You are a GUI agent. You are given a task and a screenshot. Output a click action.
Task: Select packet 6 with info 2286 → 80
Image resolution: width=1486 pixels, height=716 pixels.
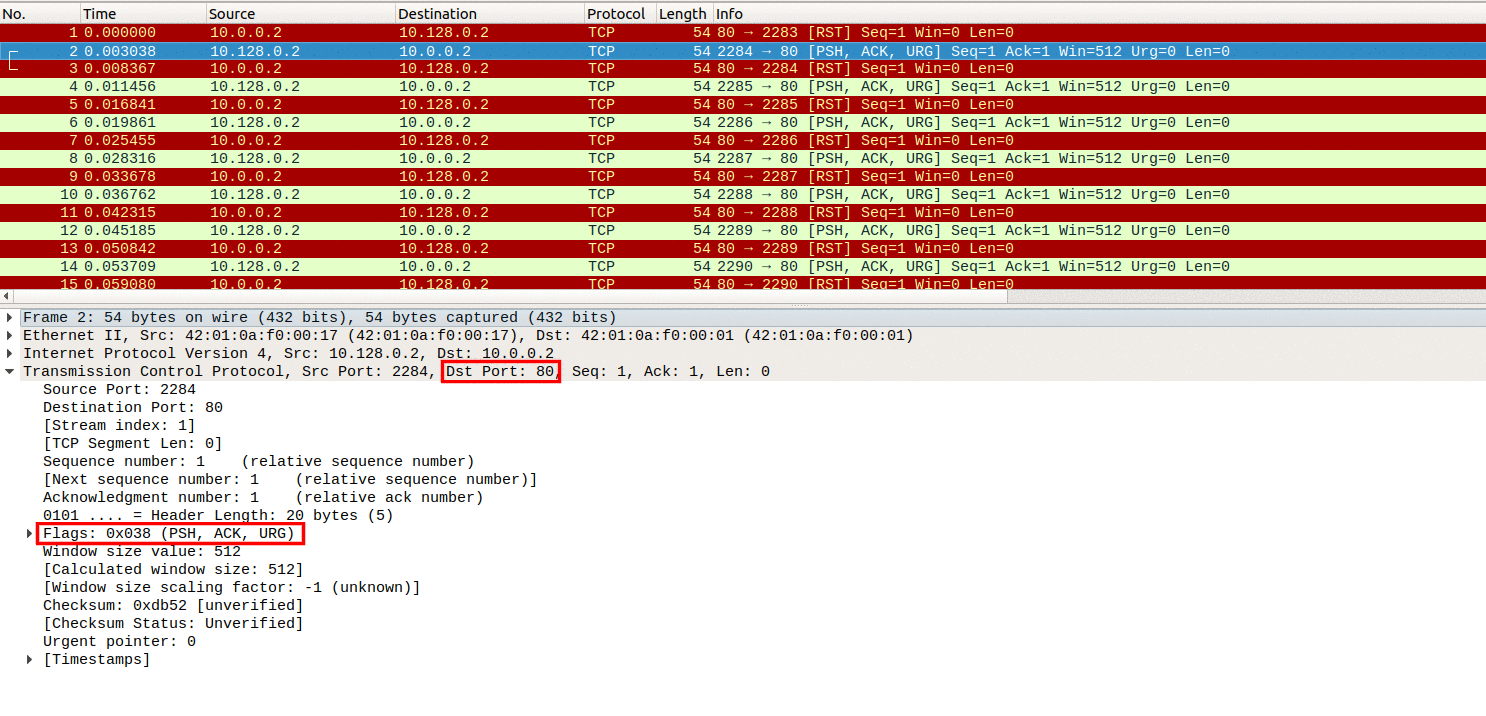[743, 123]
